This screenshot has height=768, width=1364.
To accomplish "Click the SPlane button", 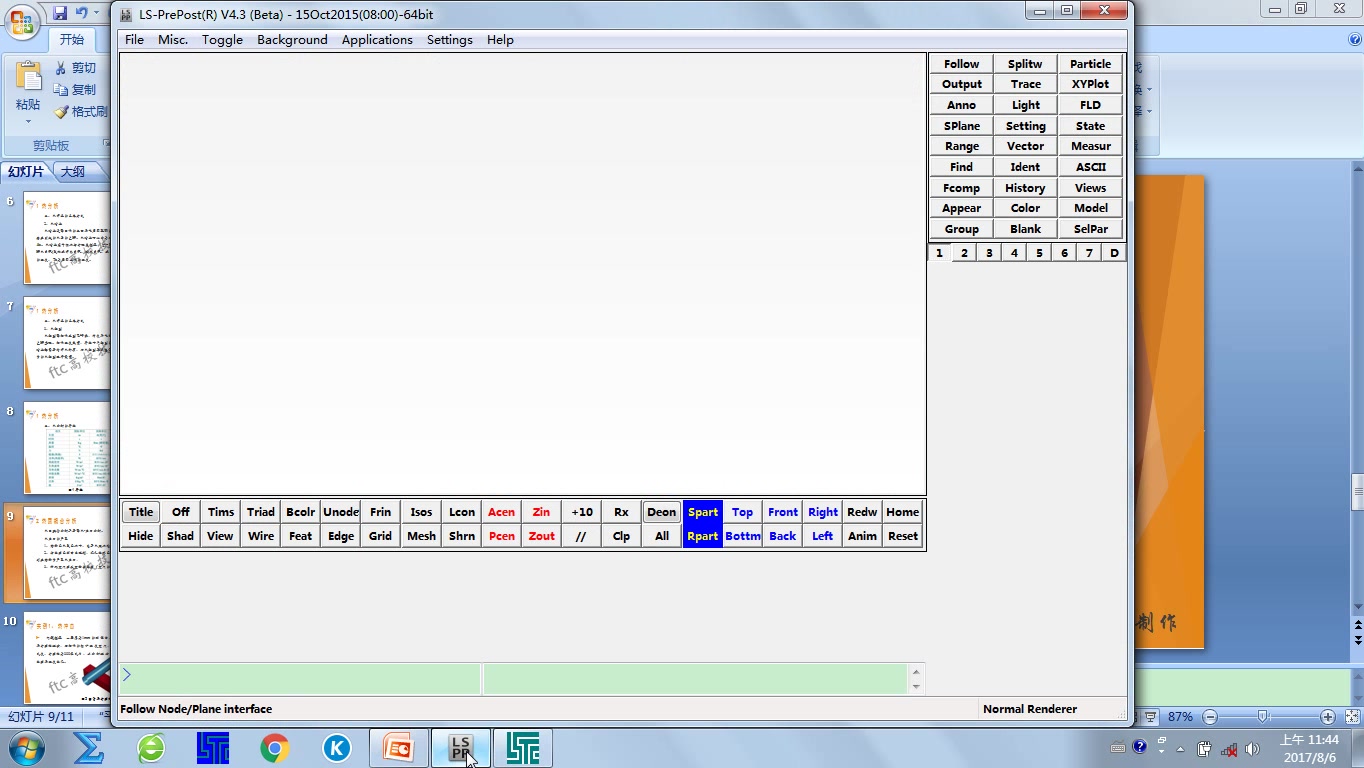I will [961, 126].
